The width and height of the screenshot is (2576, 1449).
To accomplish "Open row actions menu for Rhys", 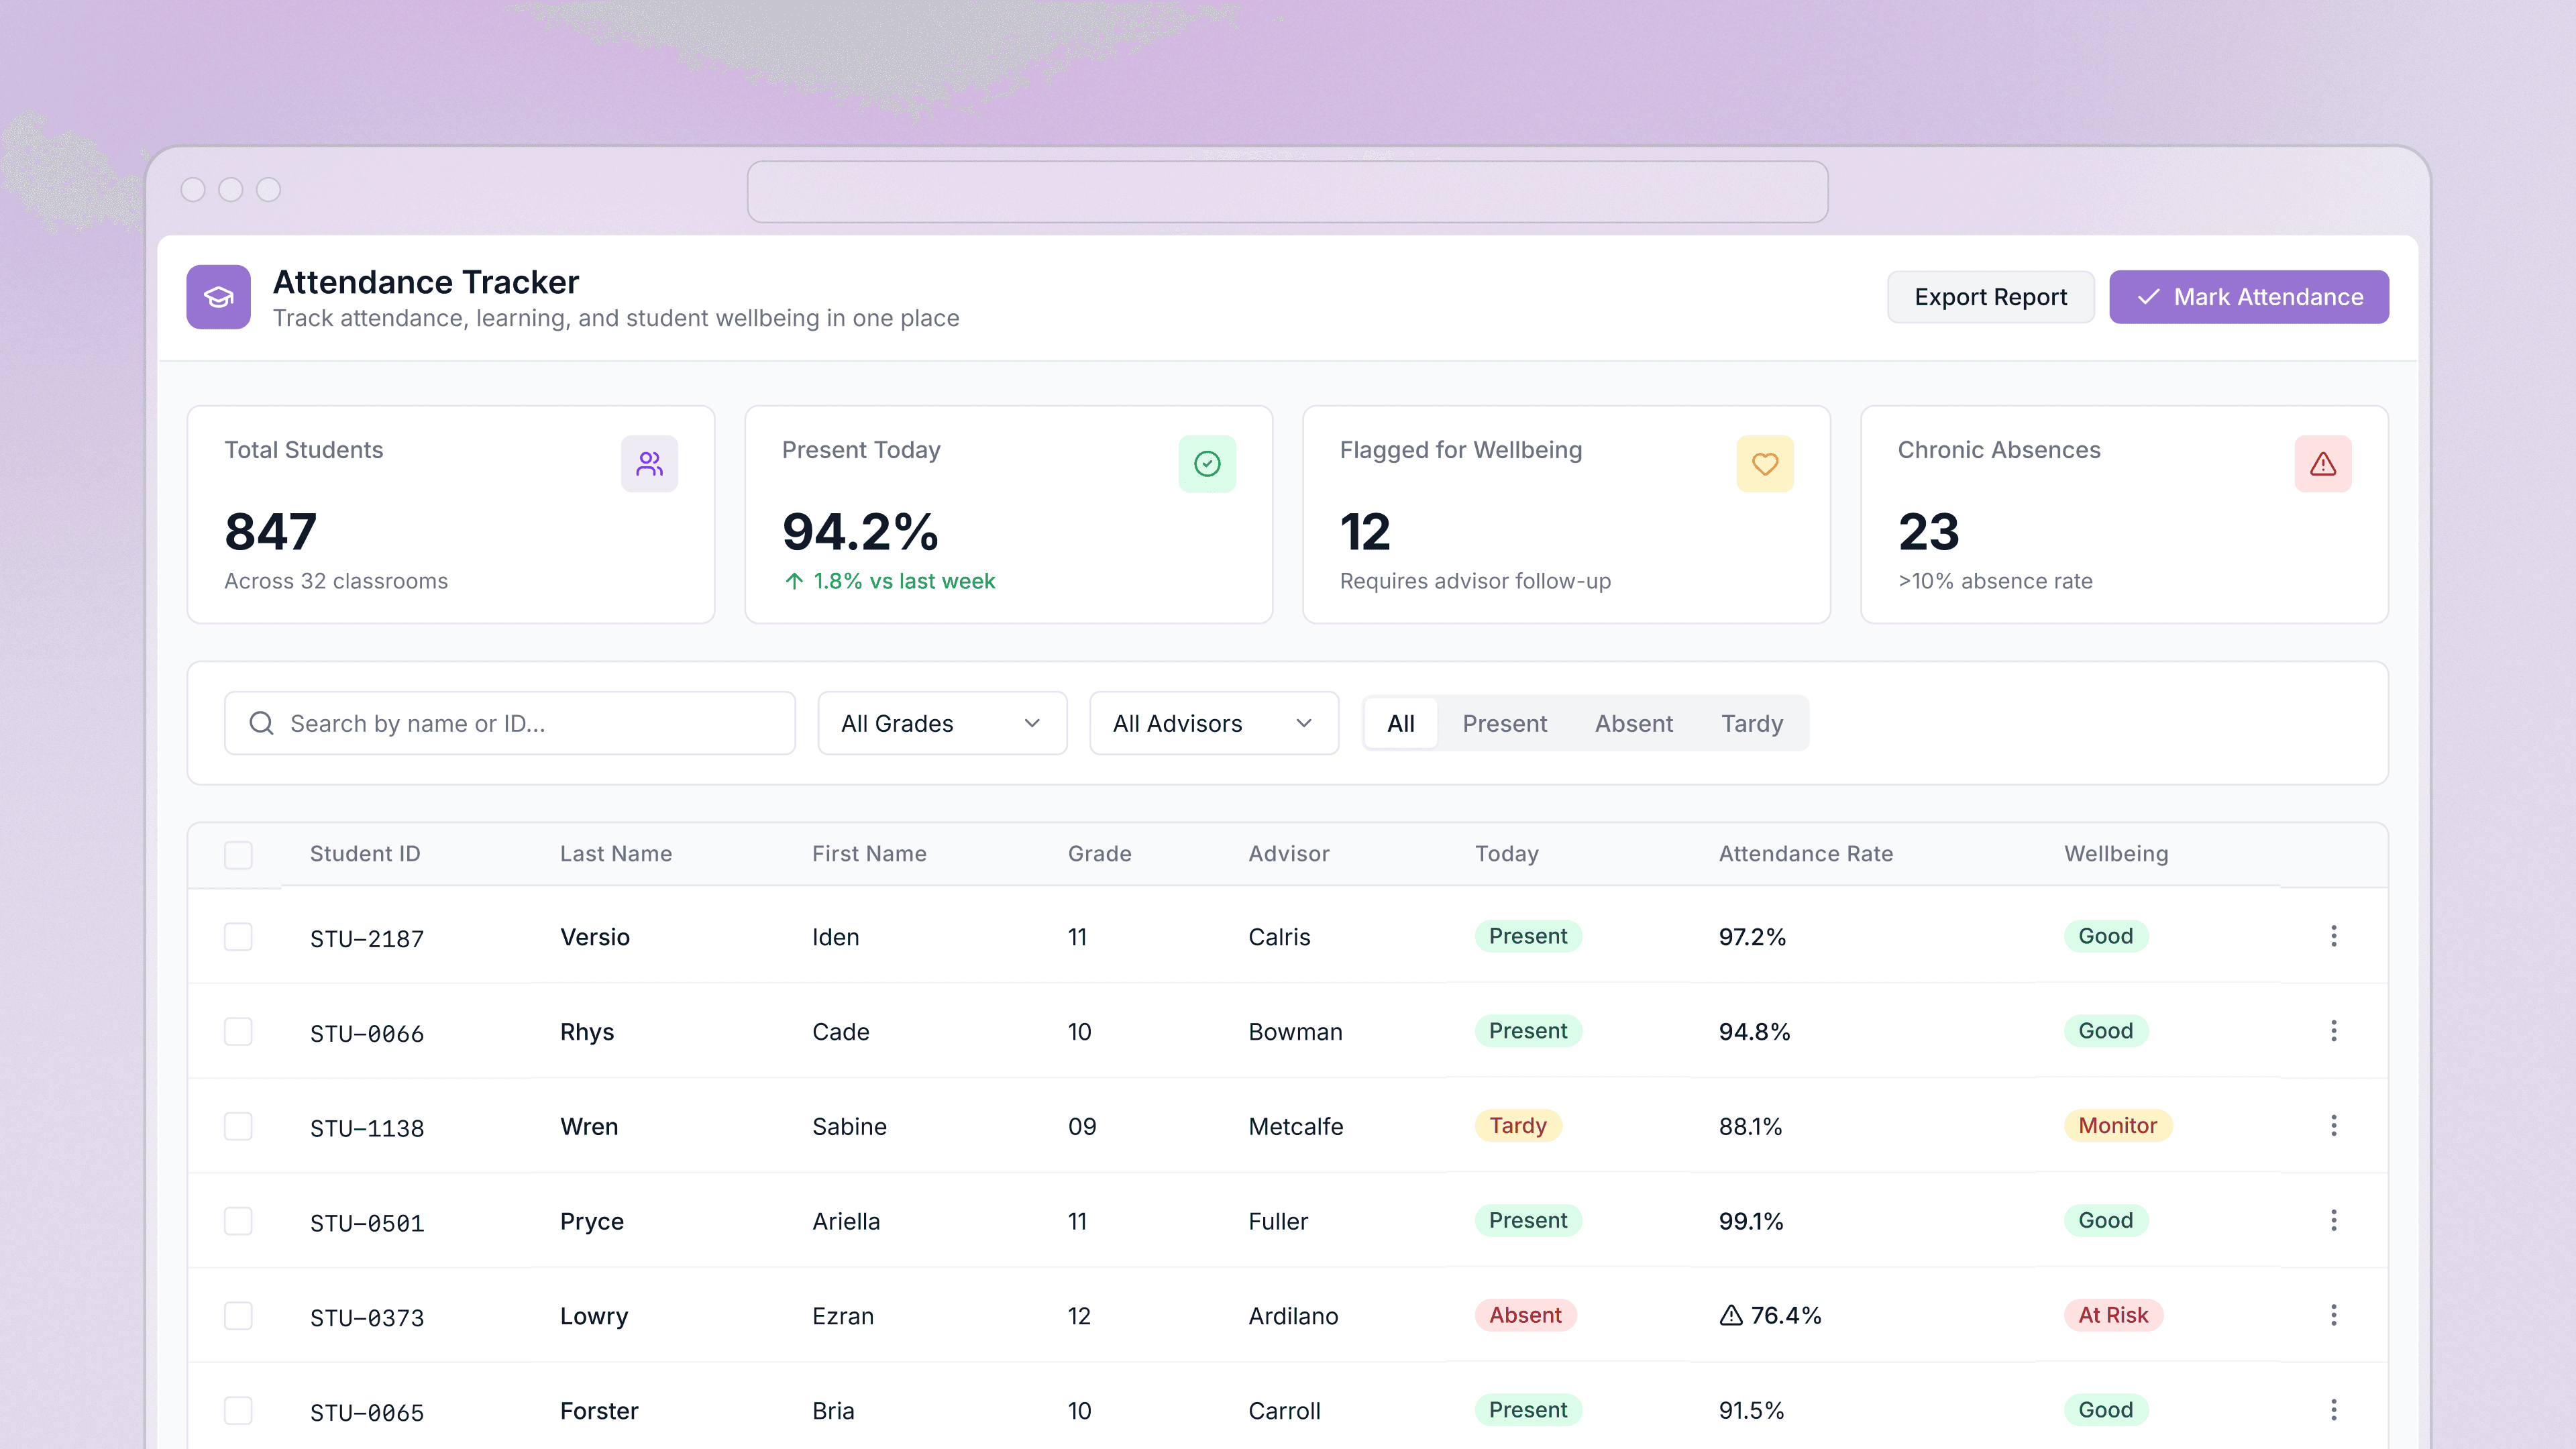I will [2334, 1031].
